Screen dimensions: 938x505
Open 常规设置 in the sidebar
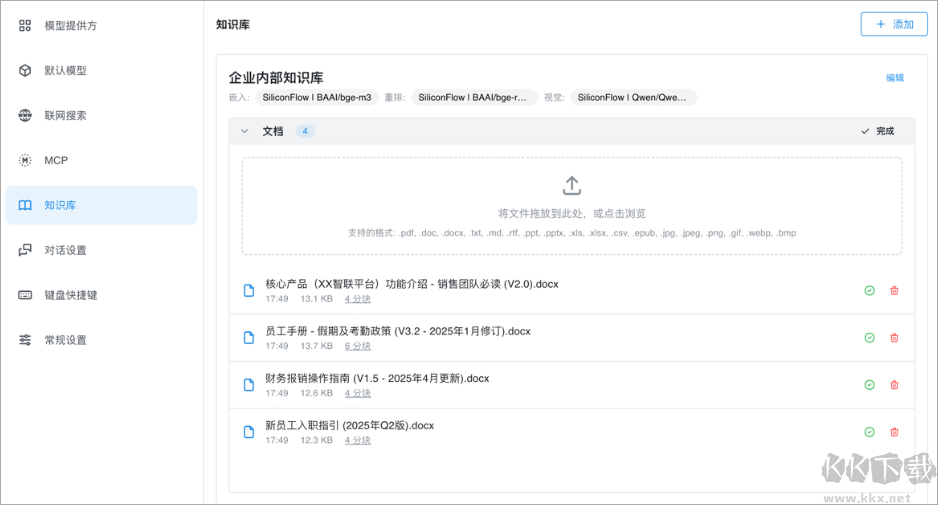coord(102,340)
